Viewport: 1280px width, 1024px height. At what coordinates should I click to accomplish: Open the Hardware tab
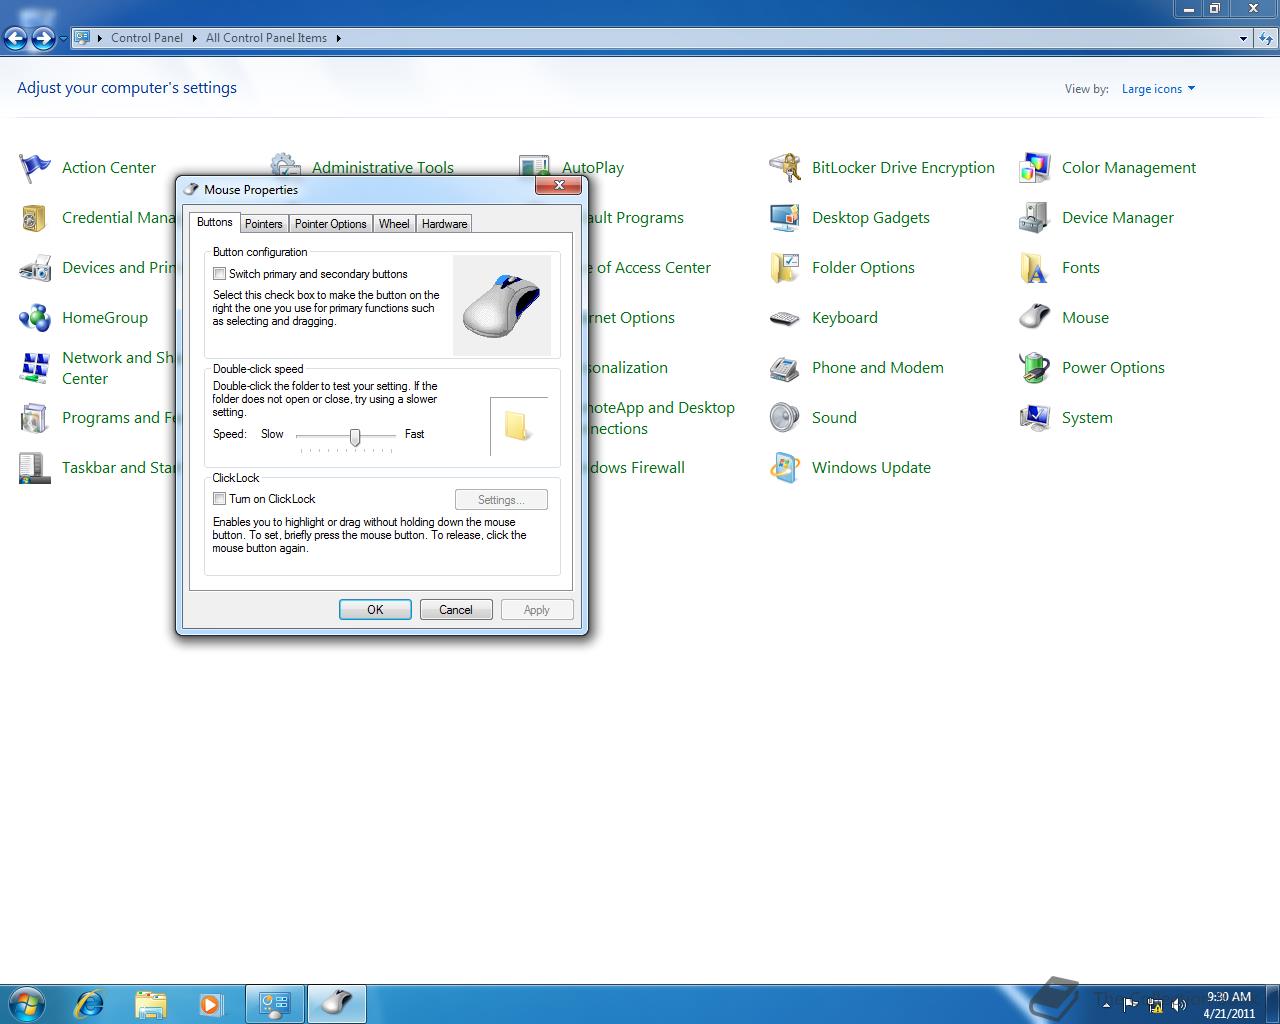pyautogui.click(x=444, y=224)
